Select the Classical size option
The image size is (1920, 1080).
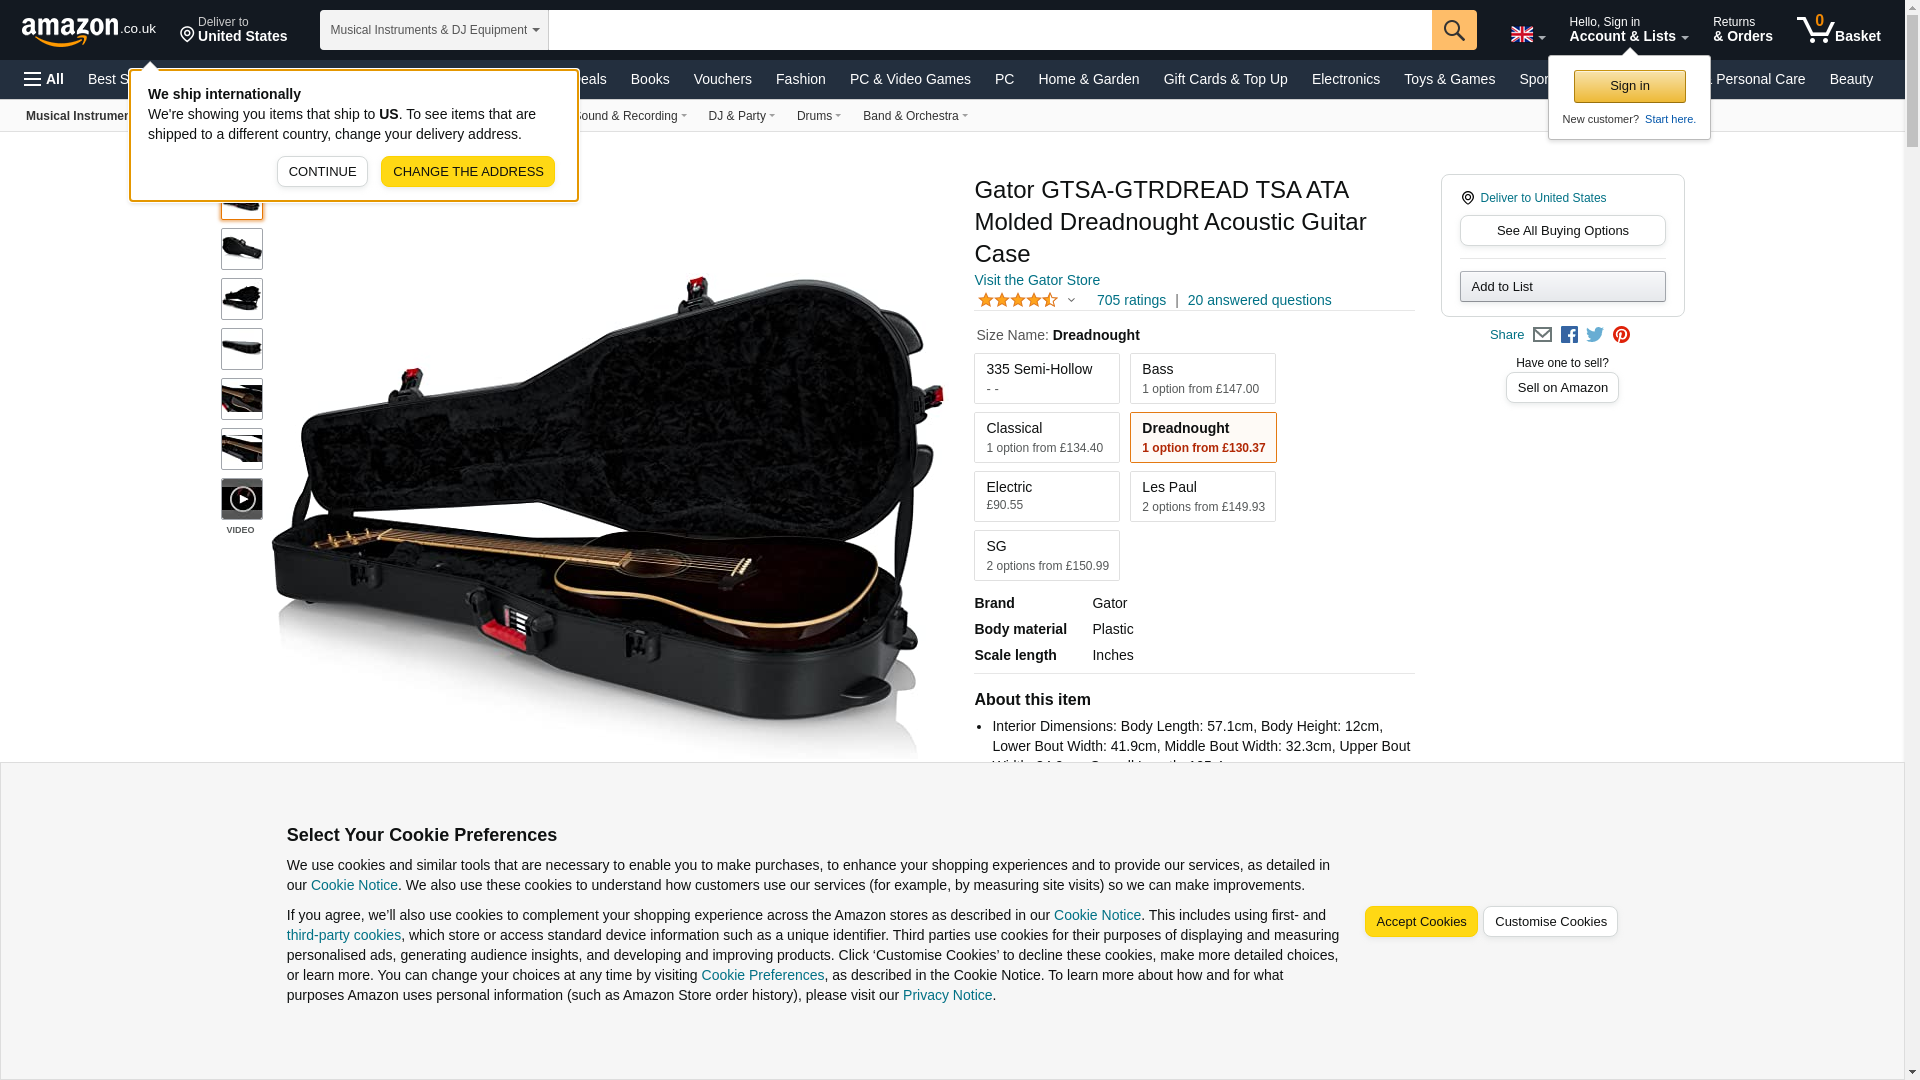click(1047, 438)
